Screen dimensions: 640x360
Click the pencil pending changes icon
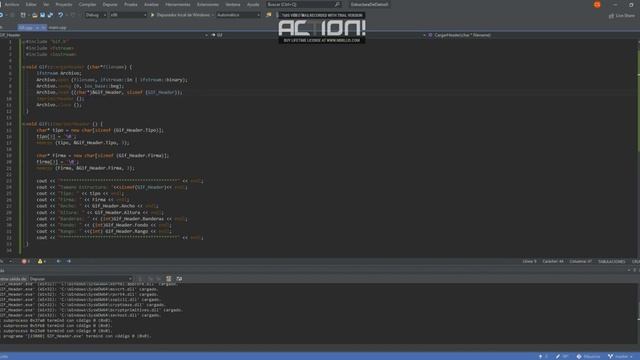coord(558,356)
